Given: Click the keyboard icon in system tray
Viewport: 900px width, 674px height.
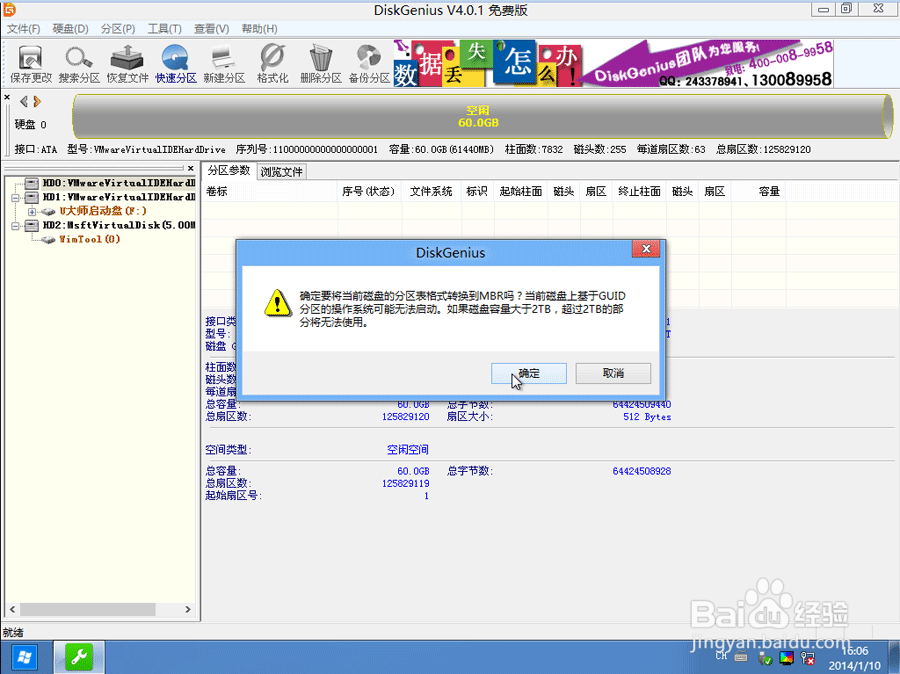Looking at the screenshot, I should pyautogui.click(x=741, y=658).
